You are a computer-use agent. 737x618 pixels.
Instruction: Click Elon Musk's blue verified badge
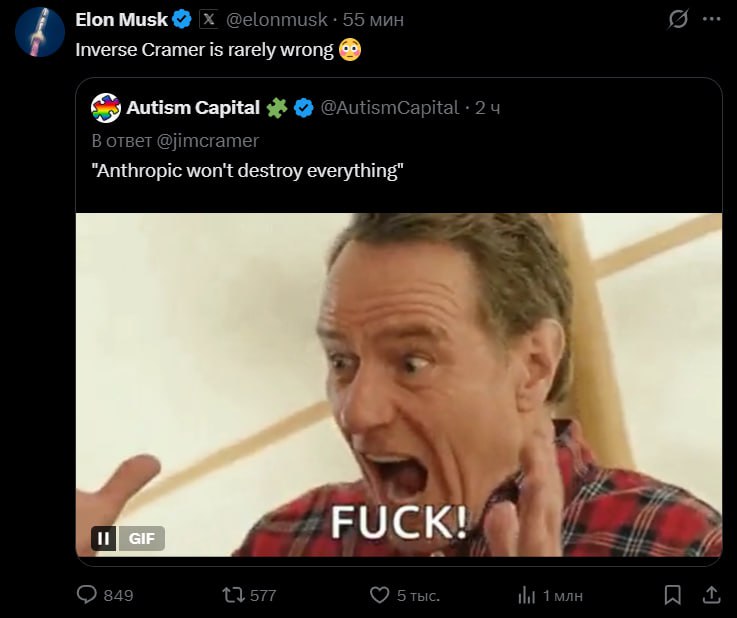pos(183,19)
